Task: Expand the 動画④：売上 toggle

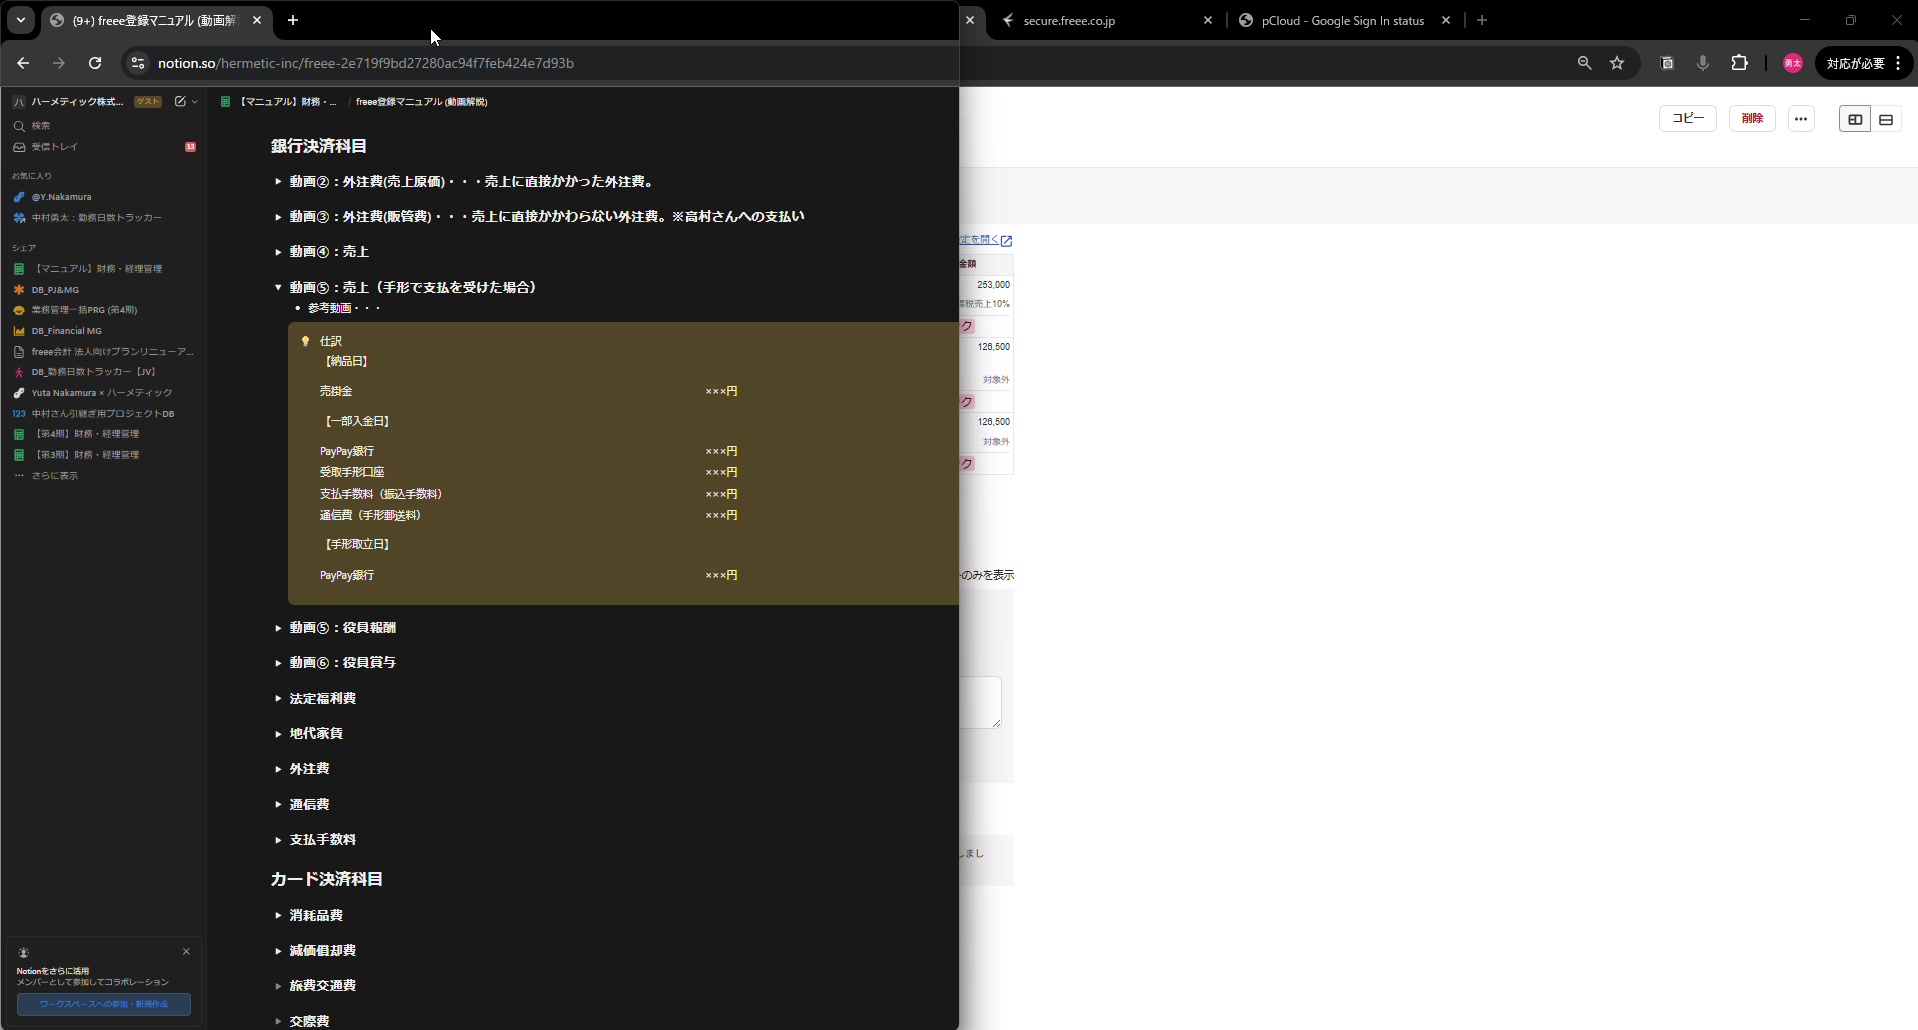Action: coord(278,252)
